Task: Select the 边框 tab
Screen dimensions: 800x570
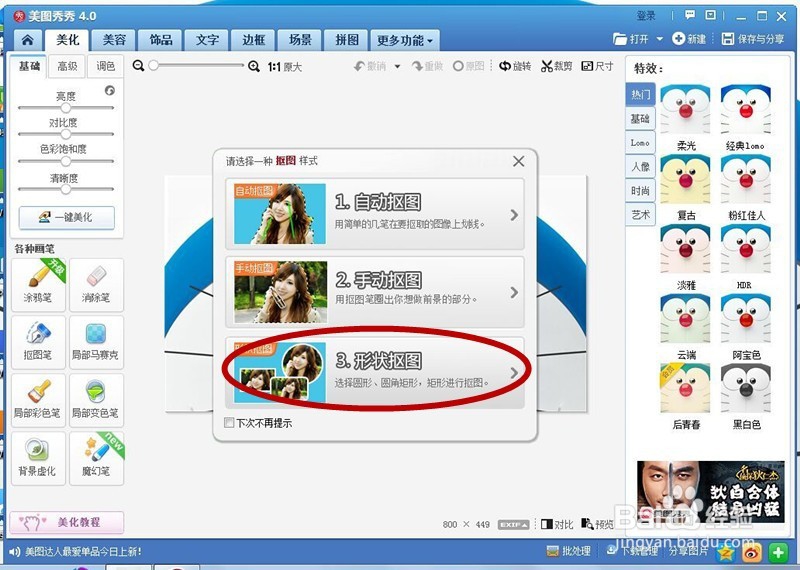Action: (x=254, y=40)
